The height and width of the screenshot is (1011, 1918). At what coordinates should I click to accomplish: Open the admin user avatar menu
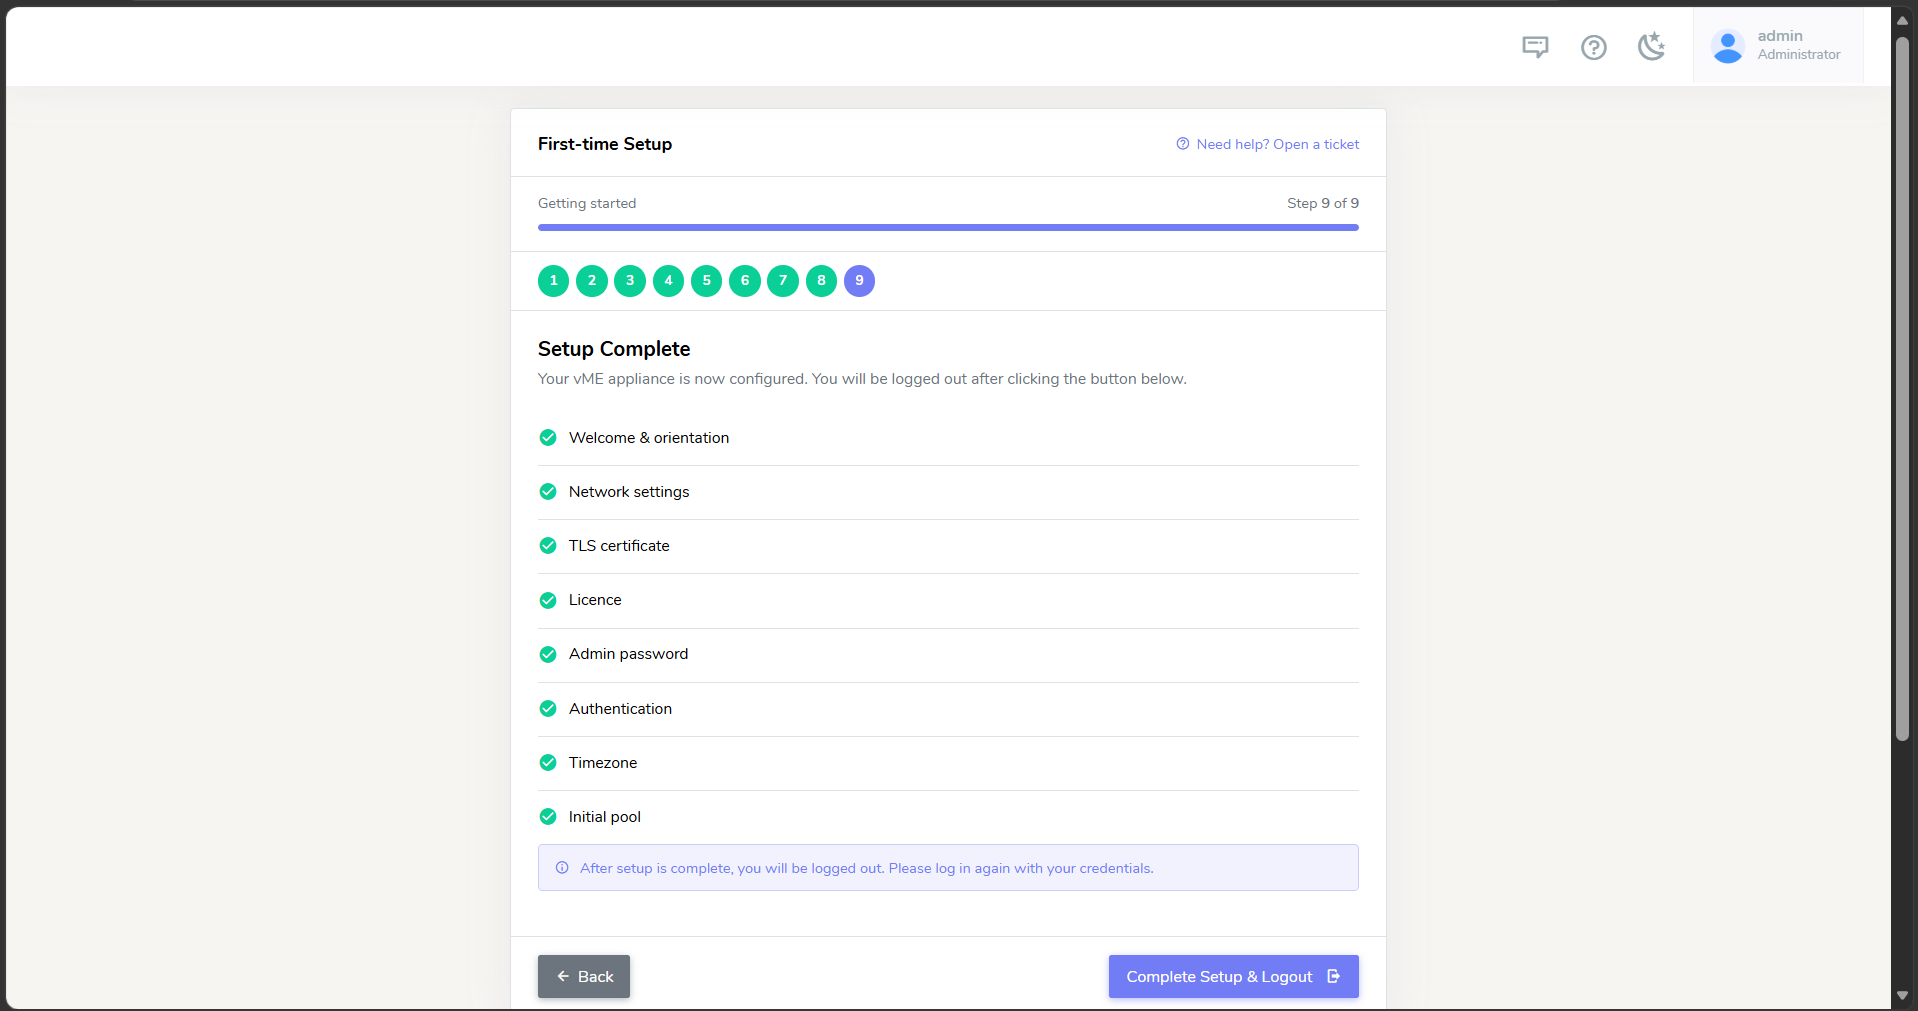[x=1727, y=46]
